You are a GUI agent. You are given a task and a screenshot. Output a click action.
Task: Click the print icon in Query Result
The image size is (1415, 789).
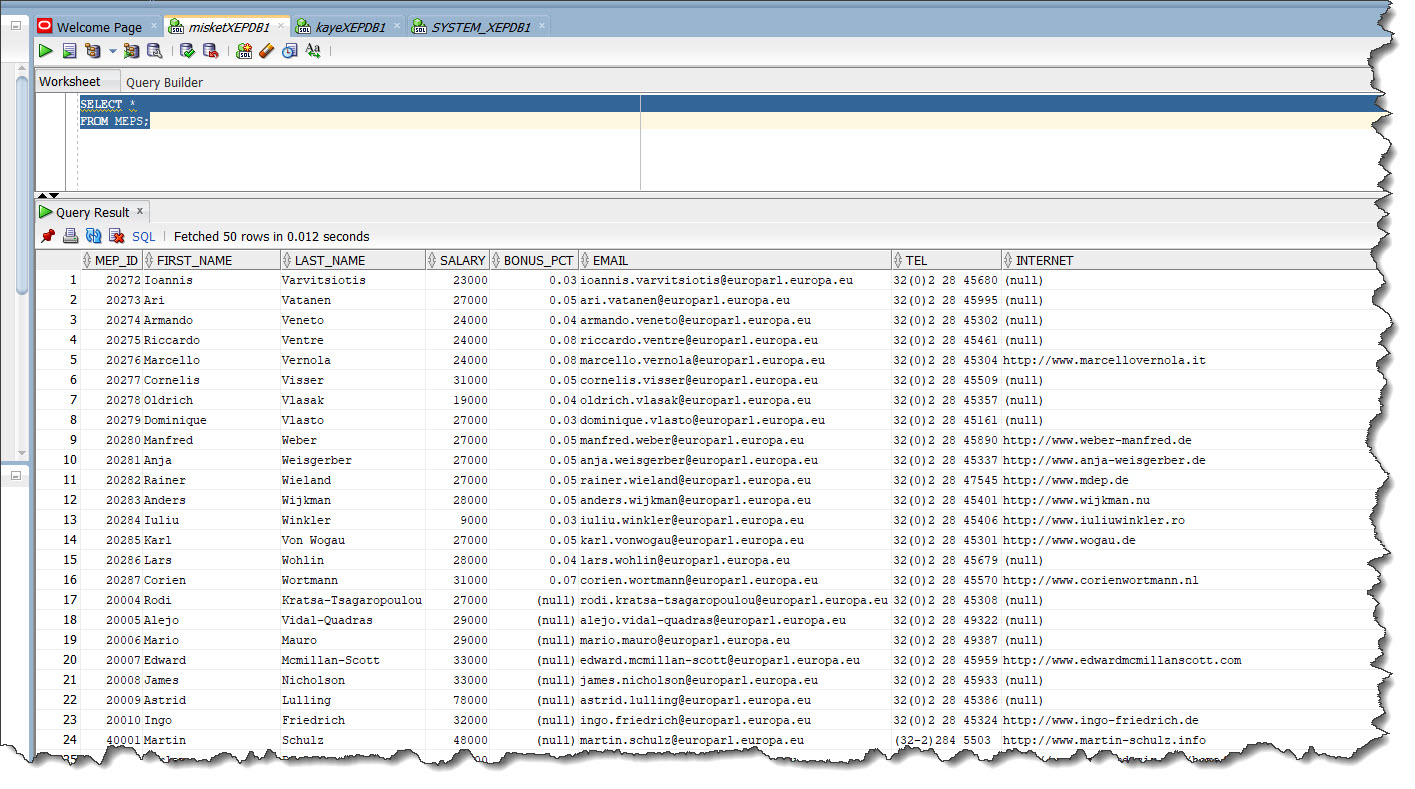pos(70,236)
